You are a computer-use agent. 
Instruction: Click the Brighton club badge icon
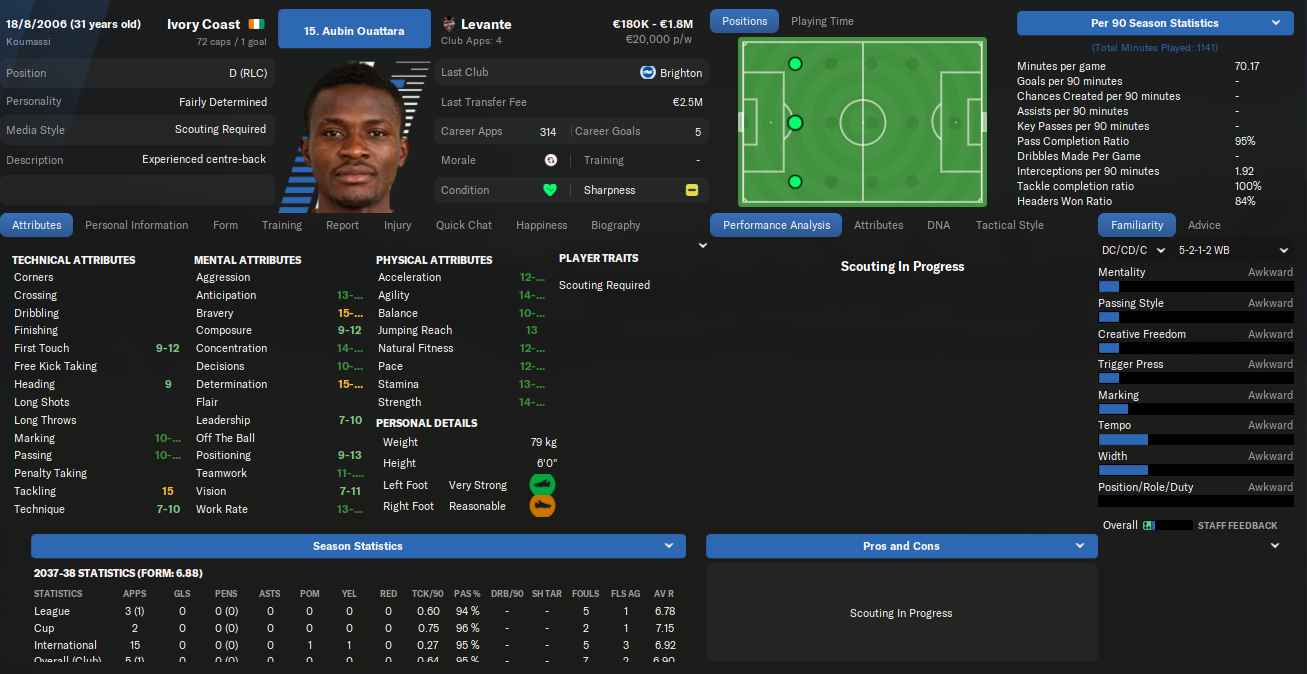[x=648, y=72]
